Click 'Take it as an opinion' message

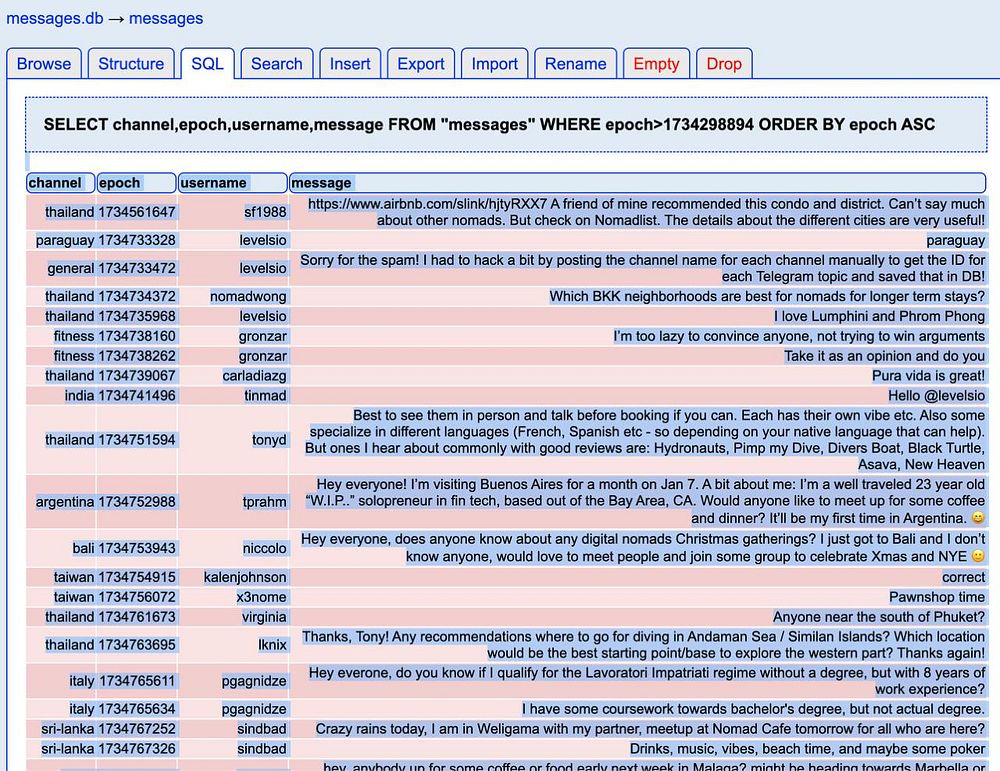(885, 356)
